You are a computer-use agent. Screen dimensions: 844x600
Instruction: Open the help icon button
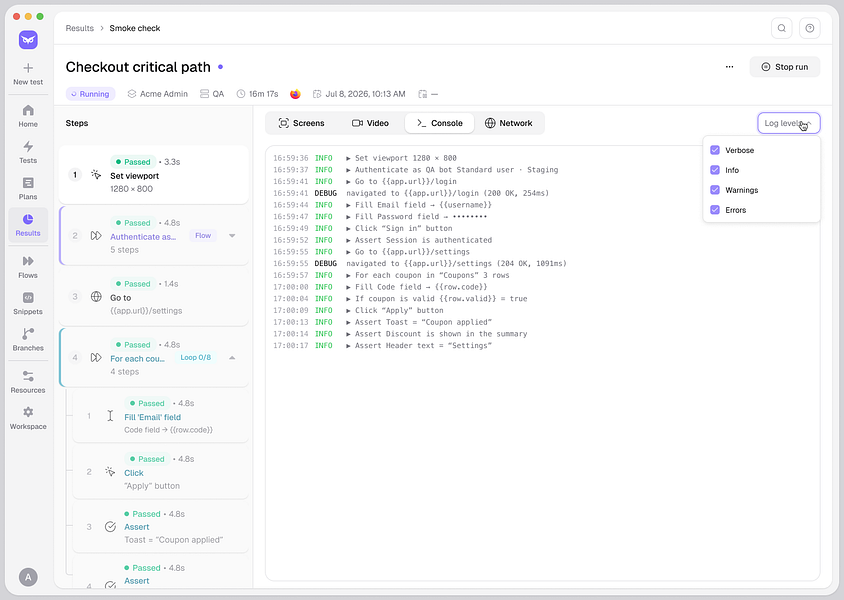[x=810, y=29]
